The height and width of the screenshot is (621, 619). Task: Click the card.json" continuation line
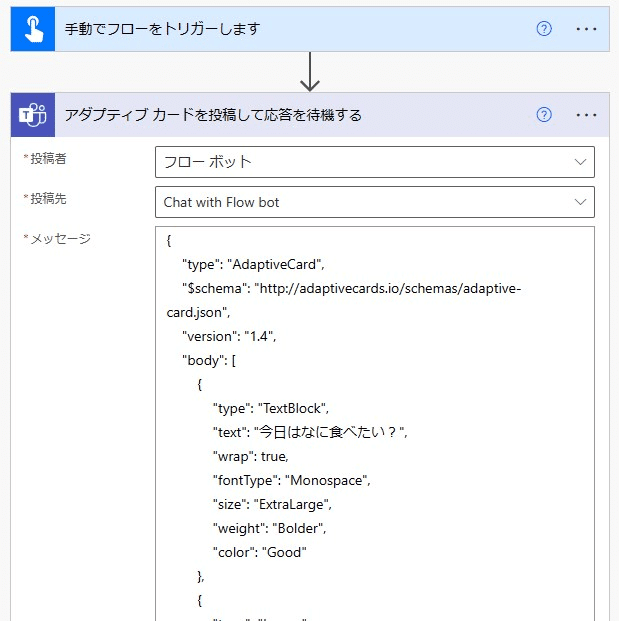tap(198, 312)
